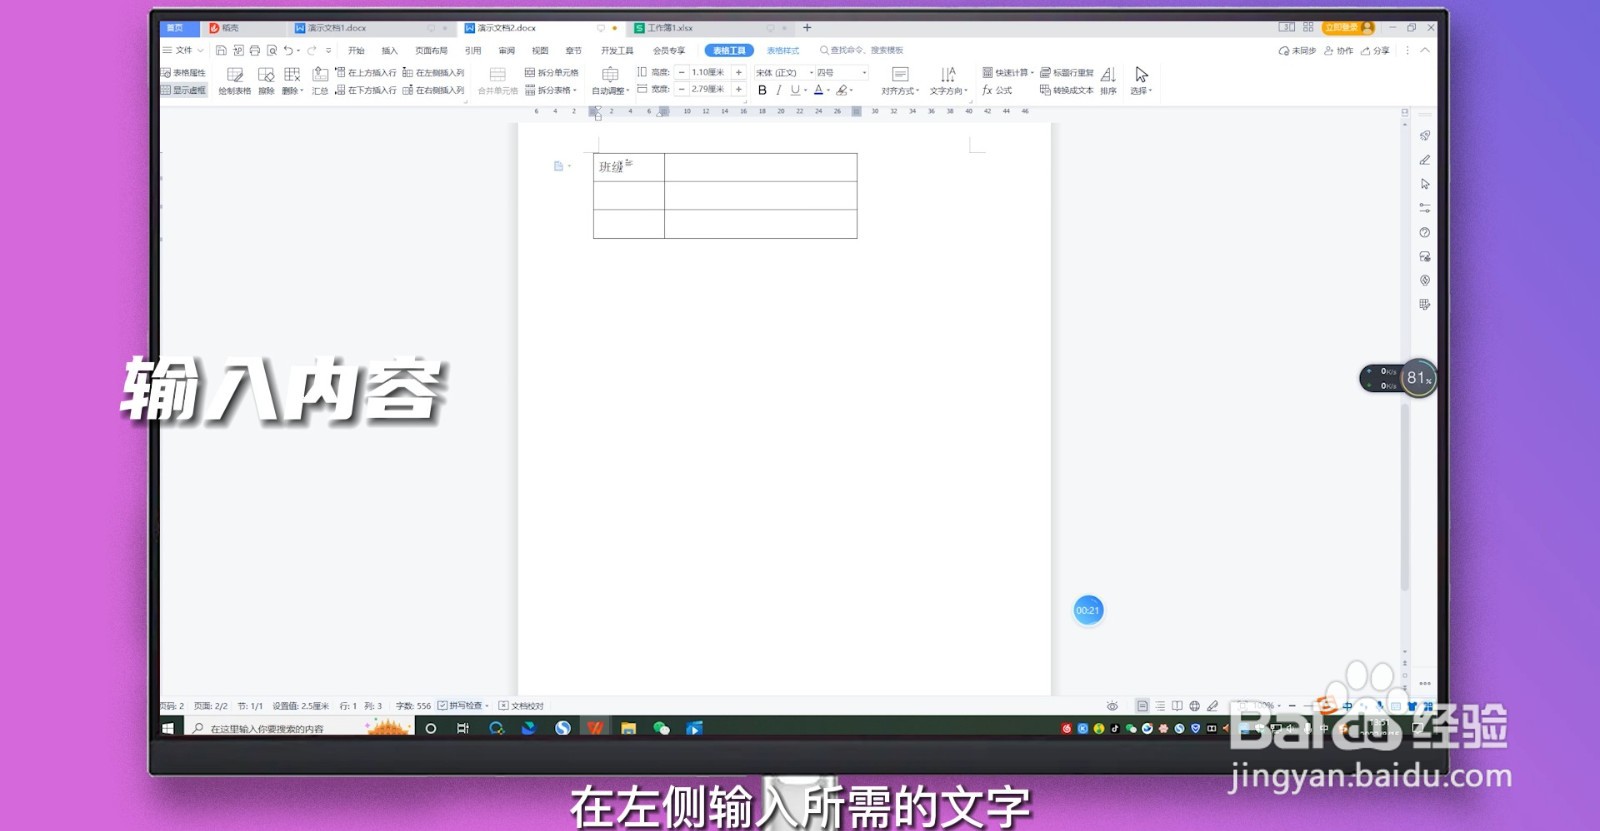This screenshot has height=831, width=1600.
Task: Open the Draw Table (绘制表格) tool
Action: 235,81
